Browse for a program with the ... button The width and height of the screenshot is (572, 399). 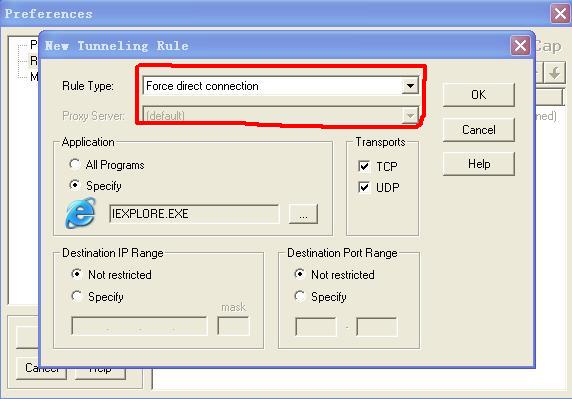click(x=303, y=214)
